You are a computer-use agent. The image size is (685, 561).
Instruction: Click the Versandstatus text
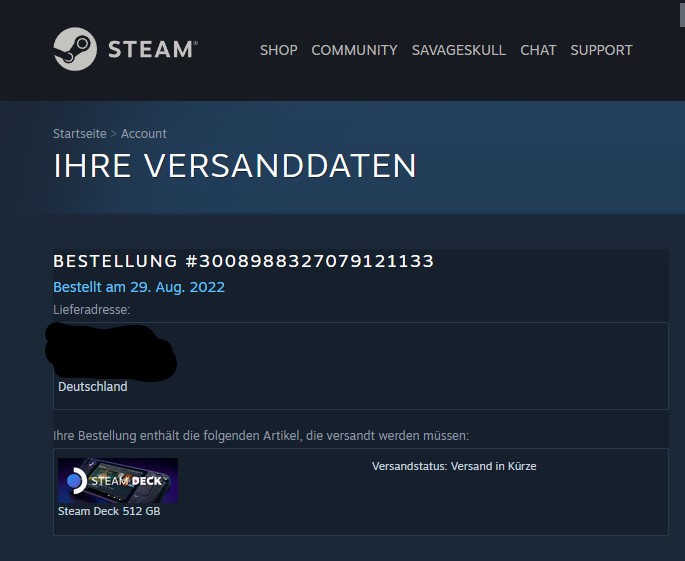click(454, 466)
